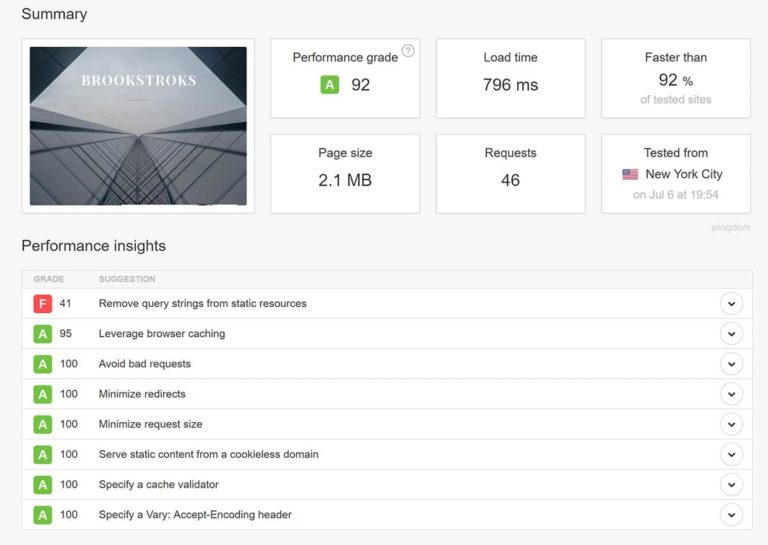This screenshot has height=545, width=768.
Task: Expand the Specify a cache validator row
Action: 731,484
